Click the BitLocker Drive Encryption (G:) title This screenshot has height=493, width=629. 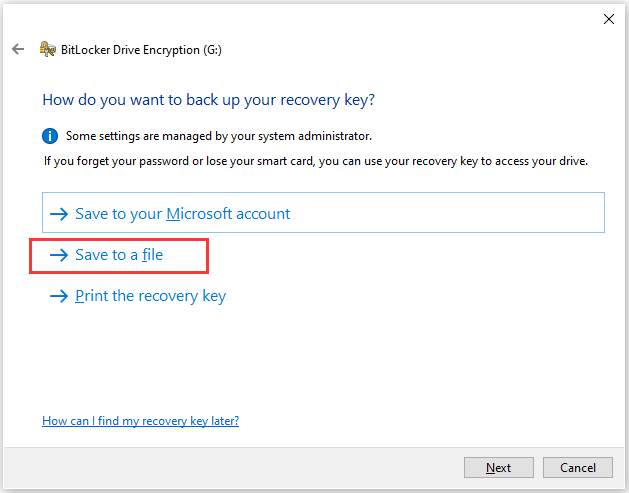[141, 50]
